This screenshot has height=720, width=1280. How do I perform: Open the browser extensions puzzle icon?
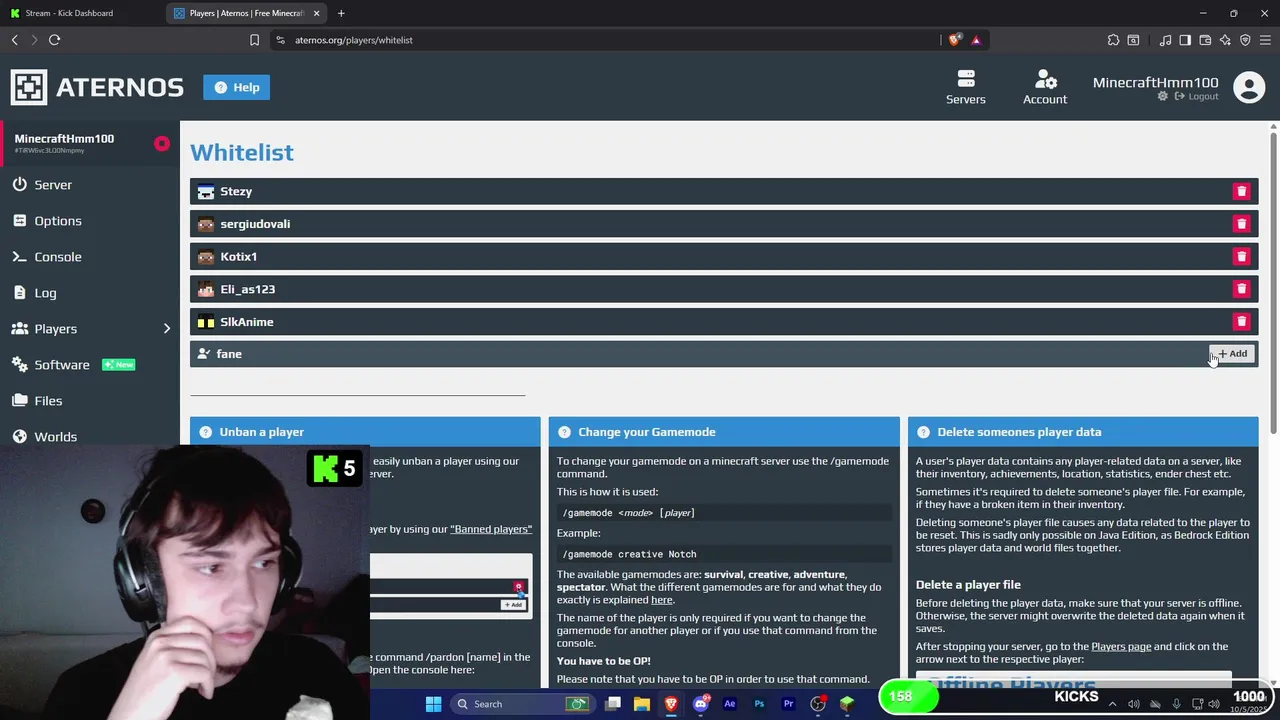pos(1113,40)
